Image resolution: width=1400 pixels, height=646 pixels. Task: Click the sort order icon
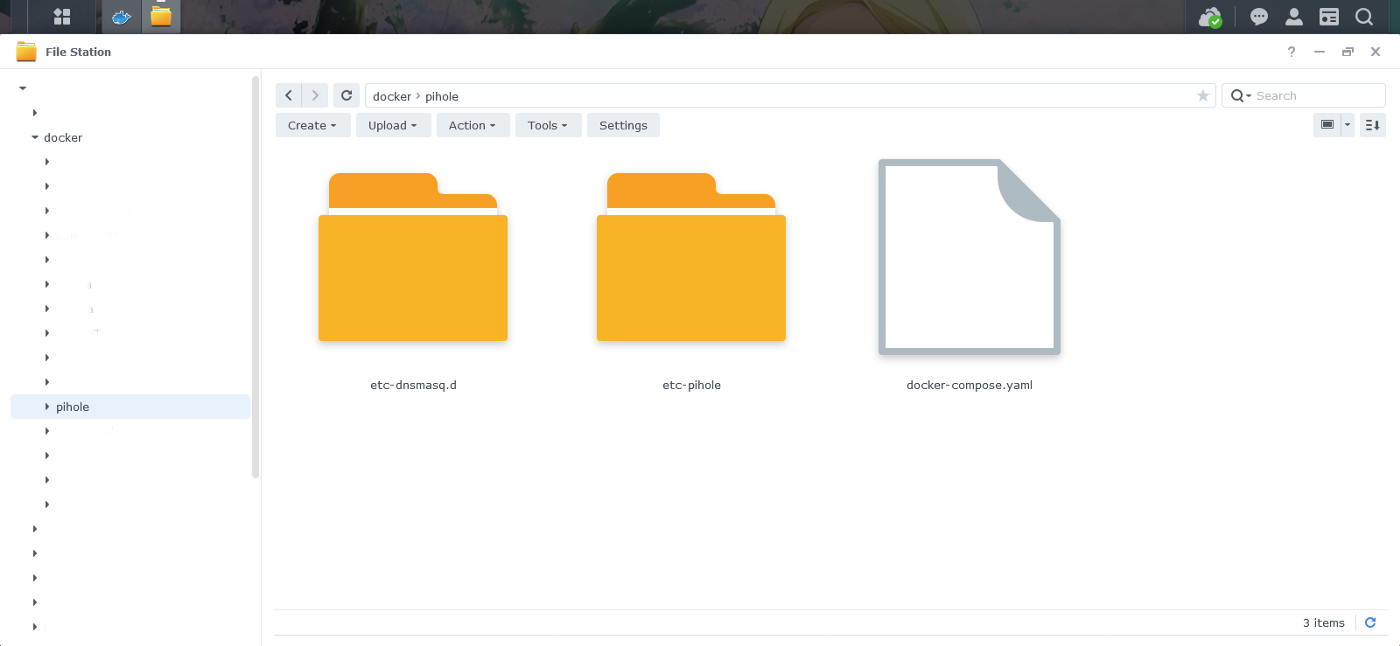1373,125
